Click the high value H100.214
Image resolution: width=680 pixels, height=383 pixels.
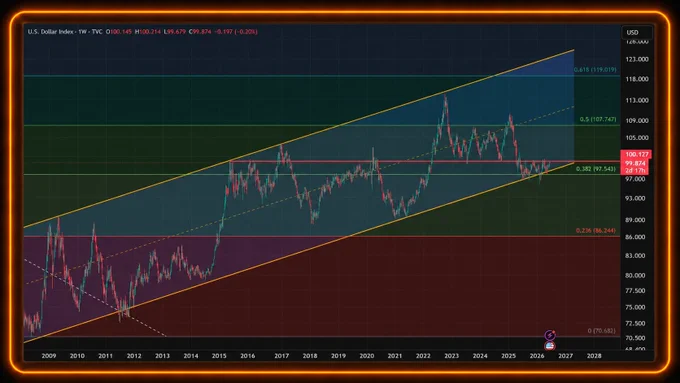click(148, 32)
